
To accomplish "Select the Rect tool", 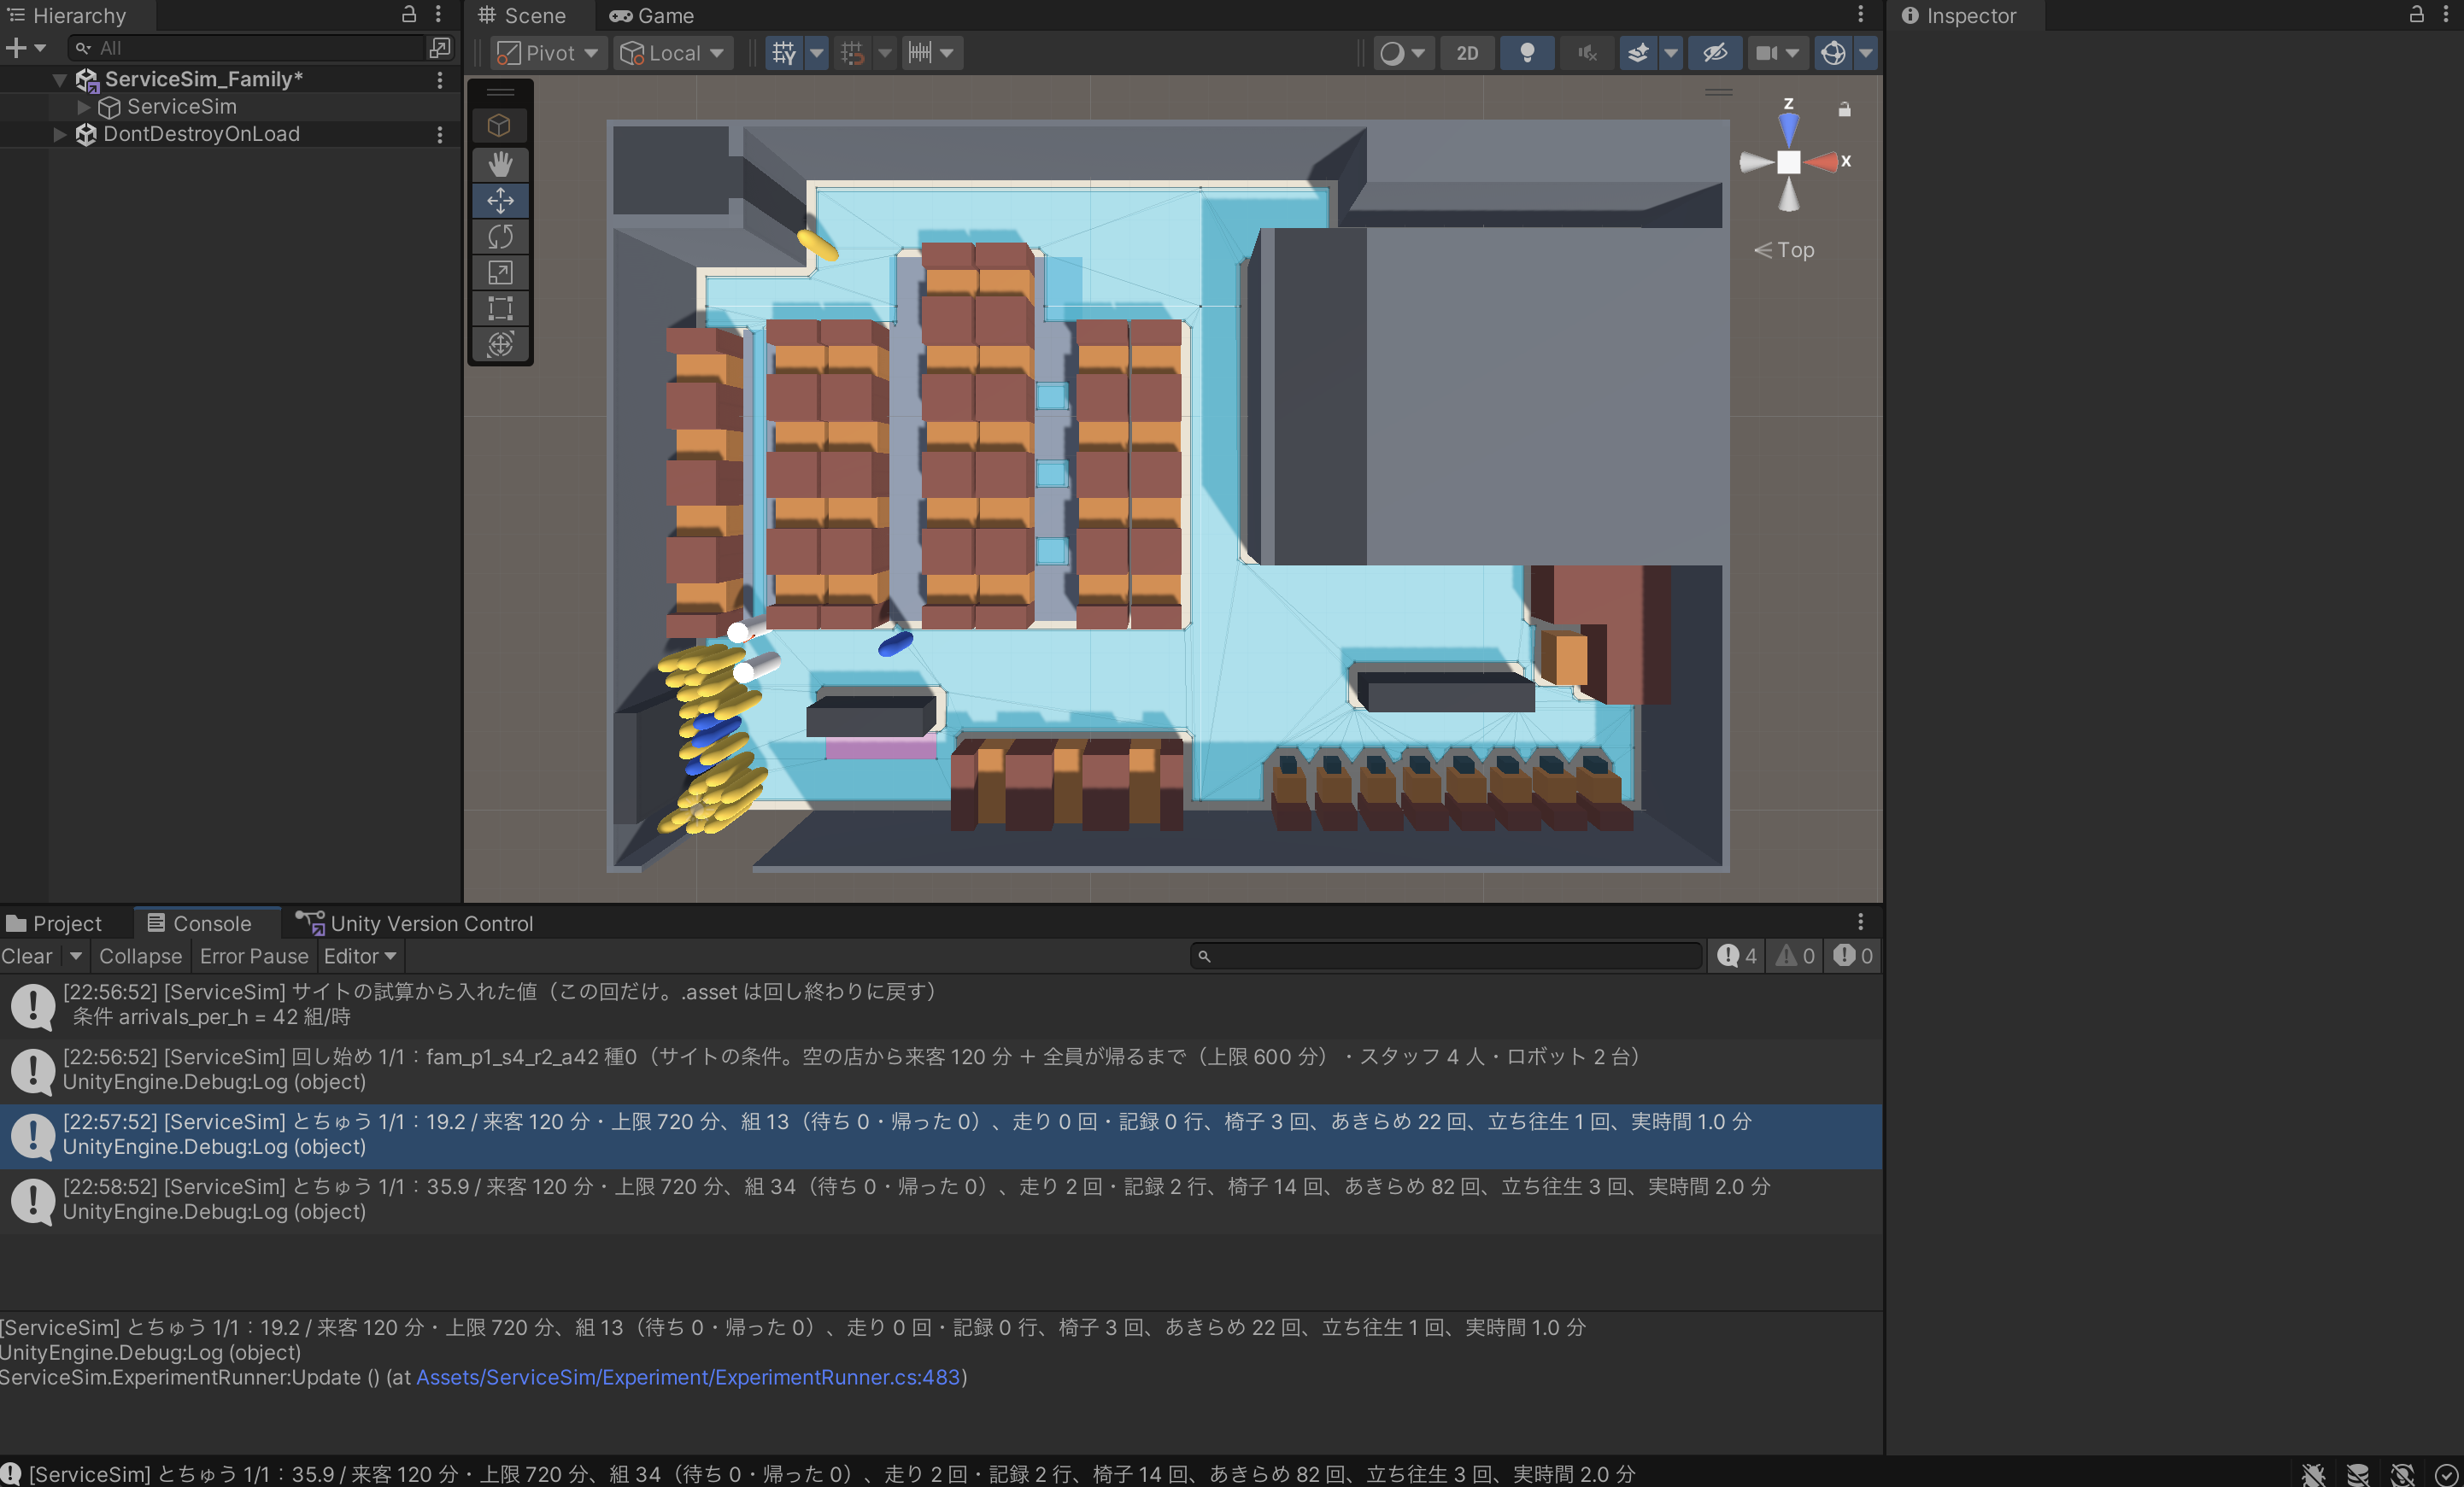I will 500,308.
